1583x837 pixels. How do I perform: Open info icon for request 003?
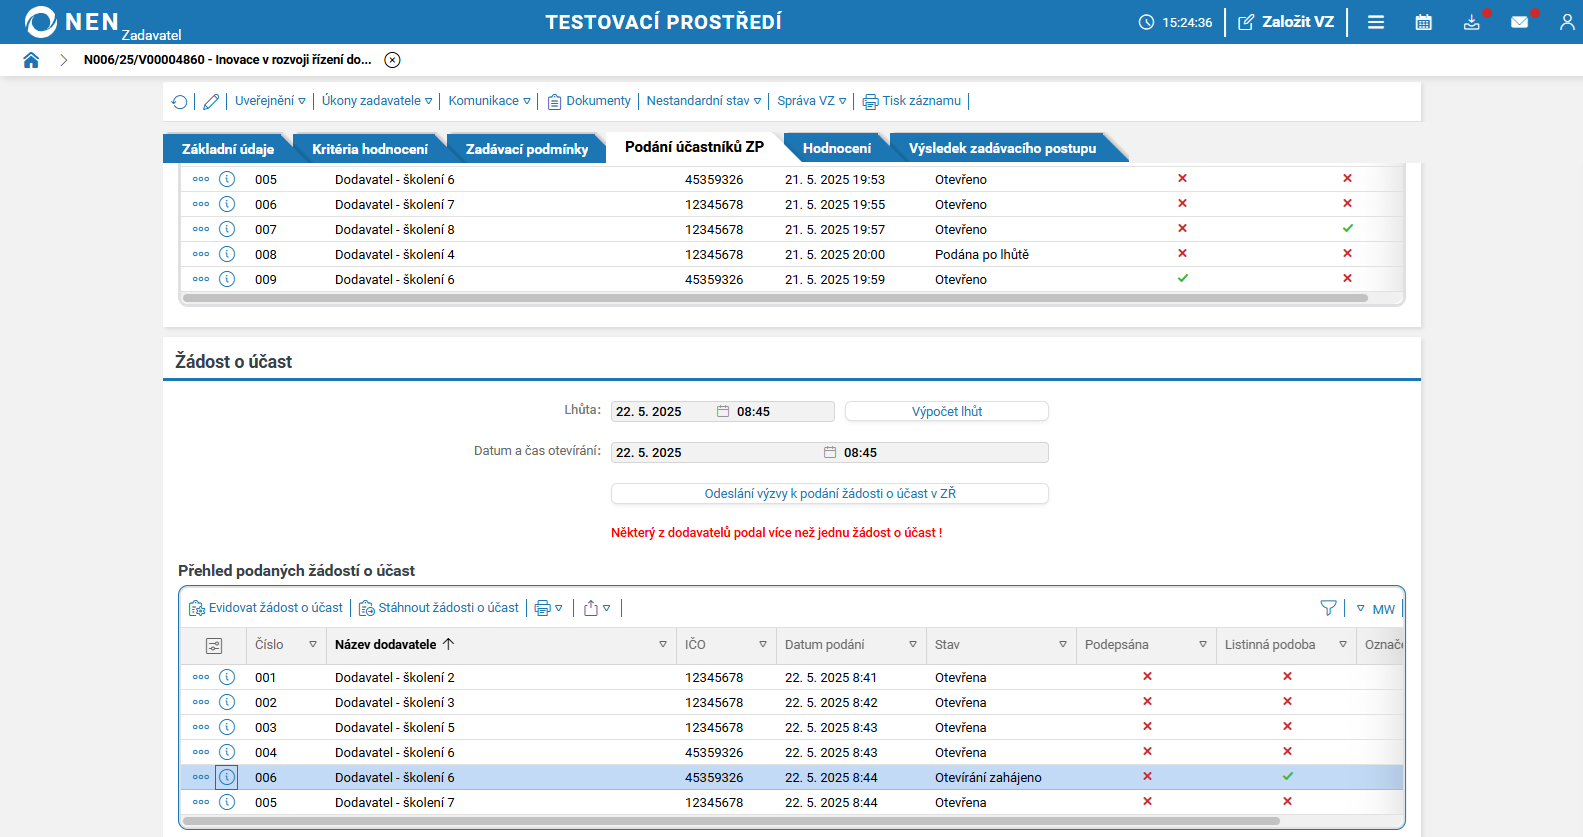(227, 727)
